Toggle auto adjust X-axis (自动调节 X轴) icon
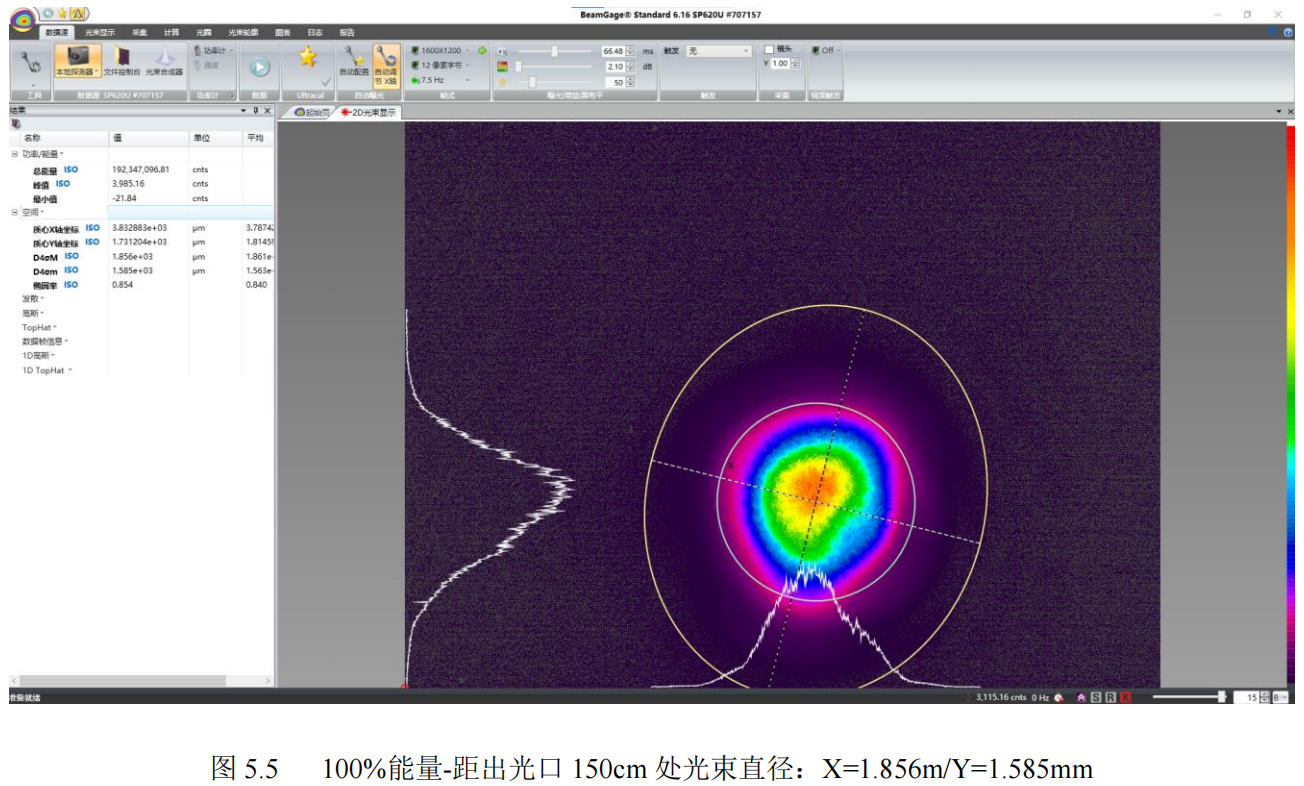 point(385,63)
